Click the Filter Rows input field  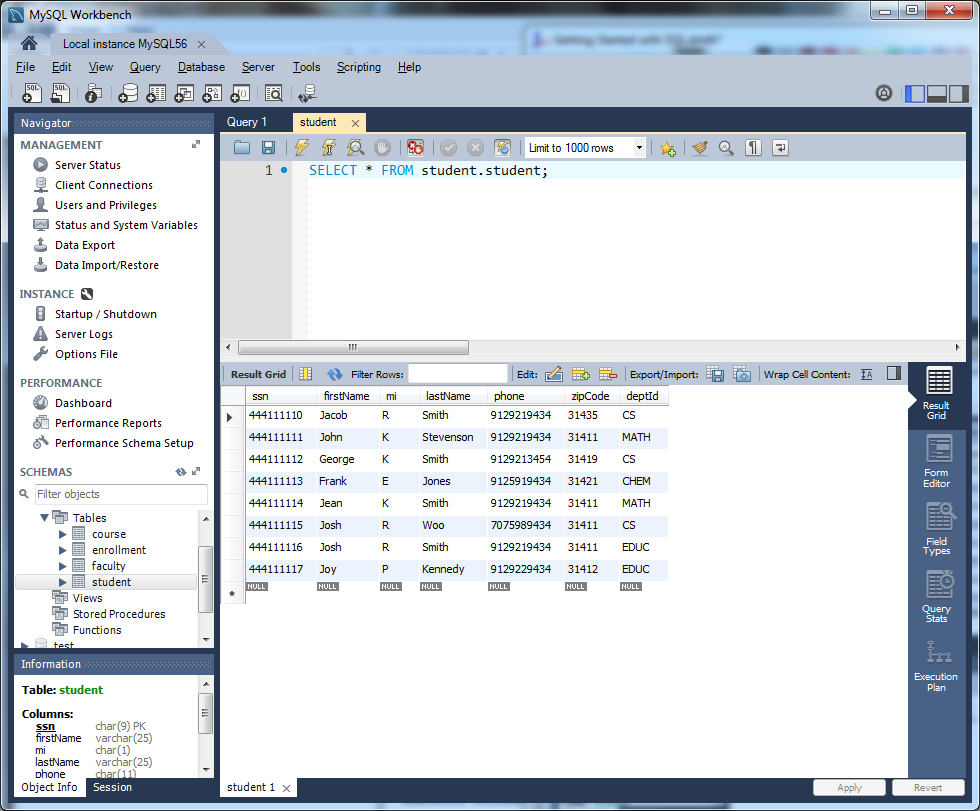(x=458, y=374)
